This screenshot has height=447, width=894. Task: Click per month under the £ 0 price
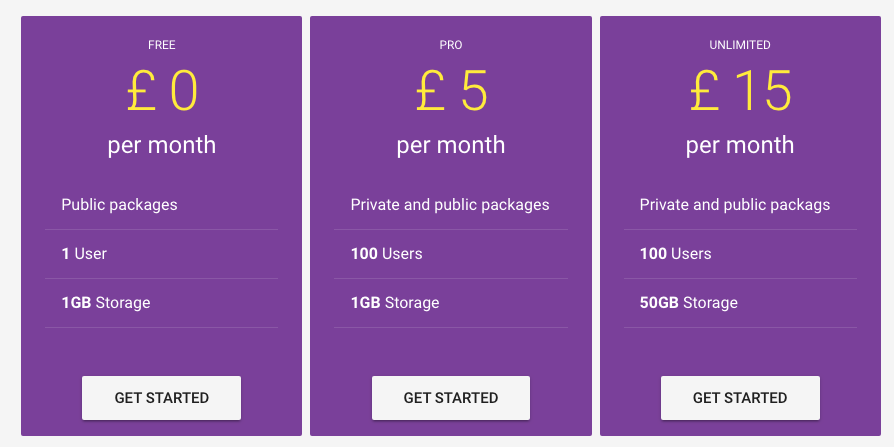click(162, 145)
